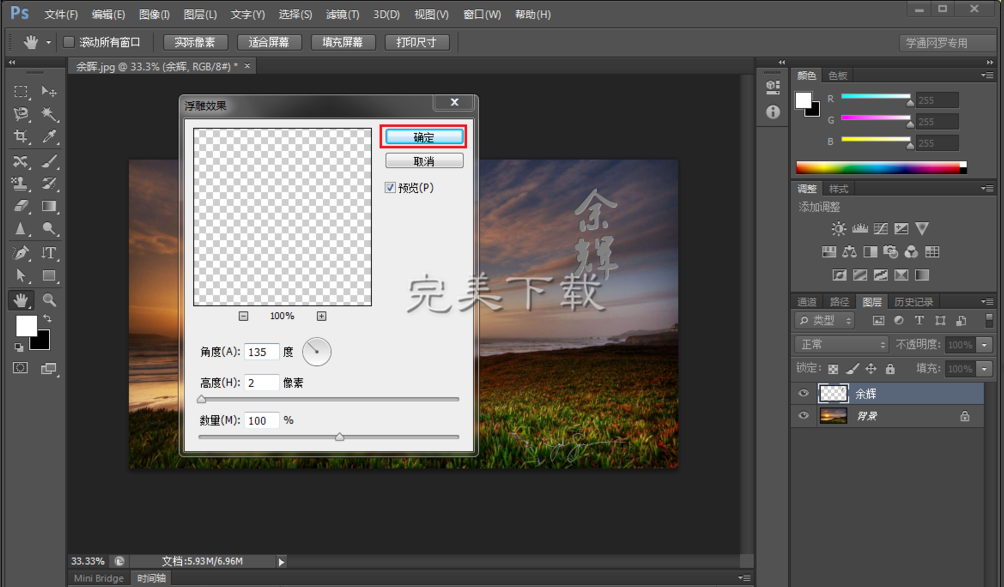Viewport: 1004px width, 587px height.
Task: Click the 取消 cancel button
Action: [423, 161]
